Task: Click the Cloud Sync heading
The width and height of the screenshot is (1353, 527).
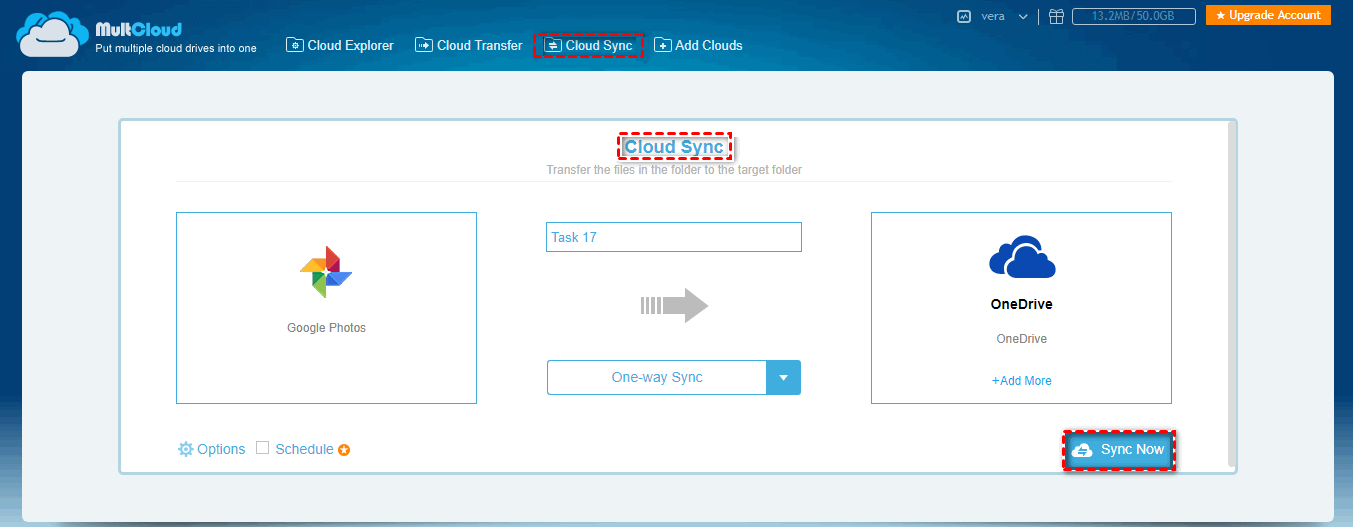Action: (674, 147)
